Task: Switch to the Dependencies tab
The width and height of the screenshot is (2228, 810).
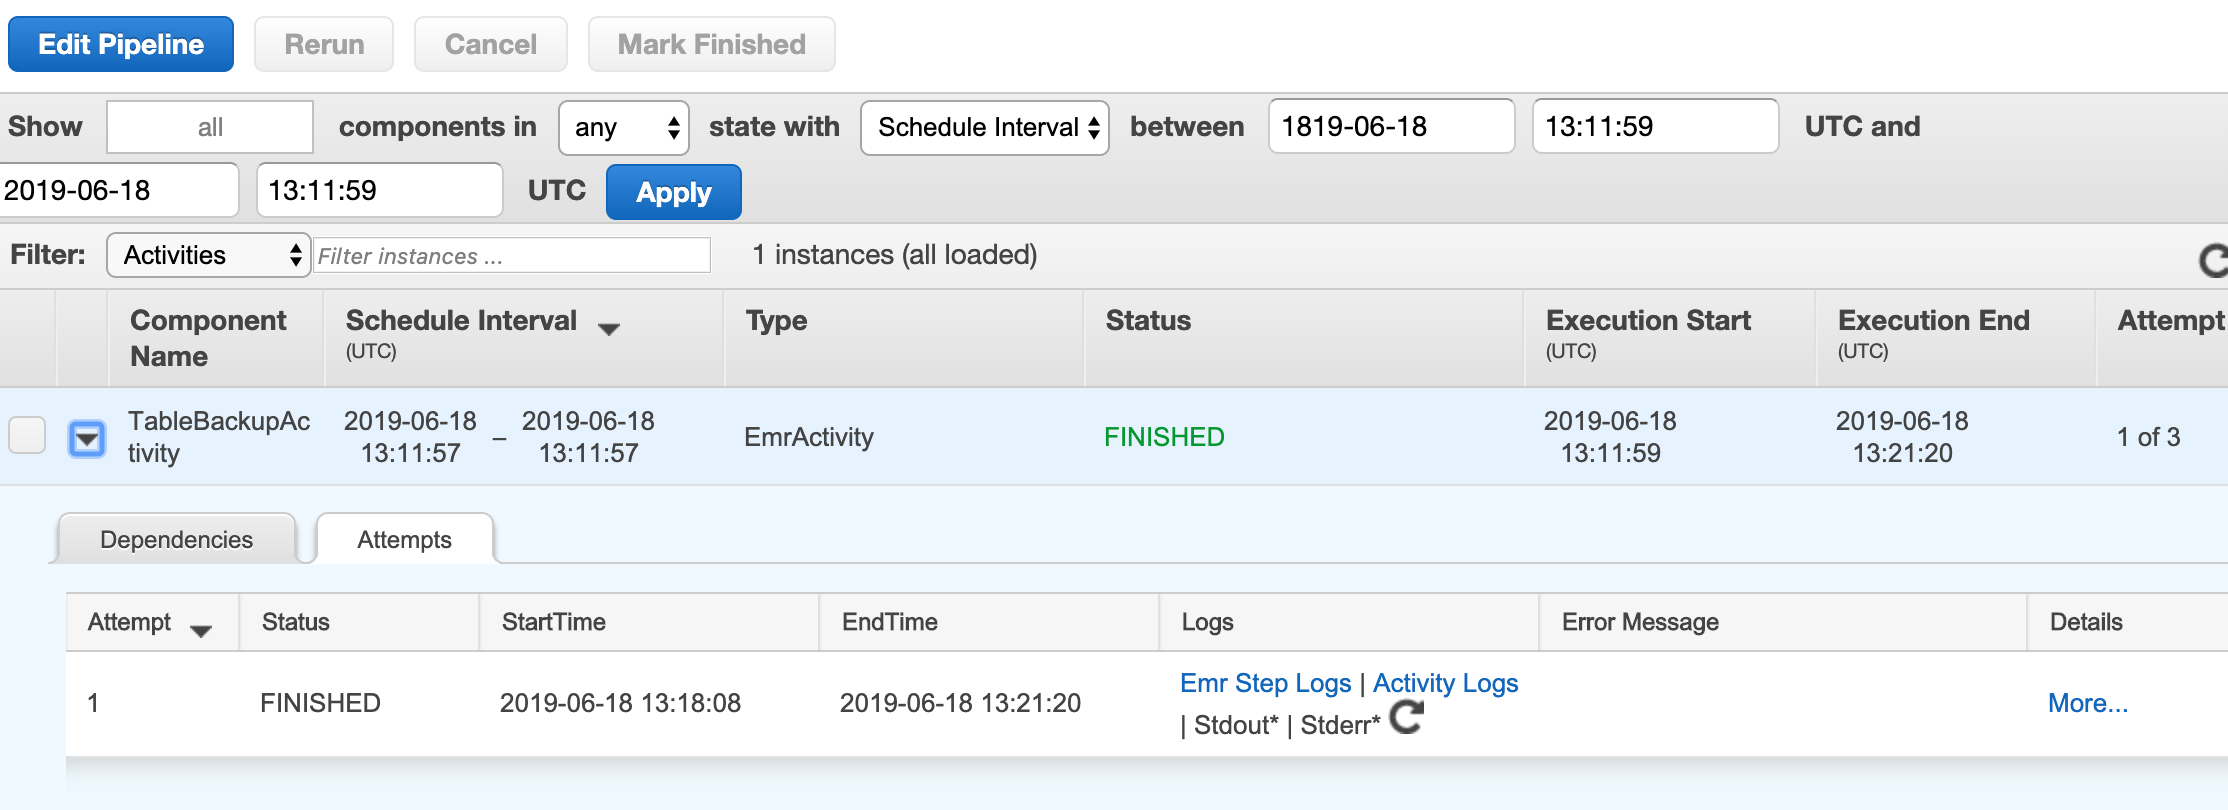Action: point(177,539)
